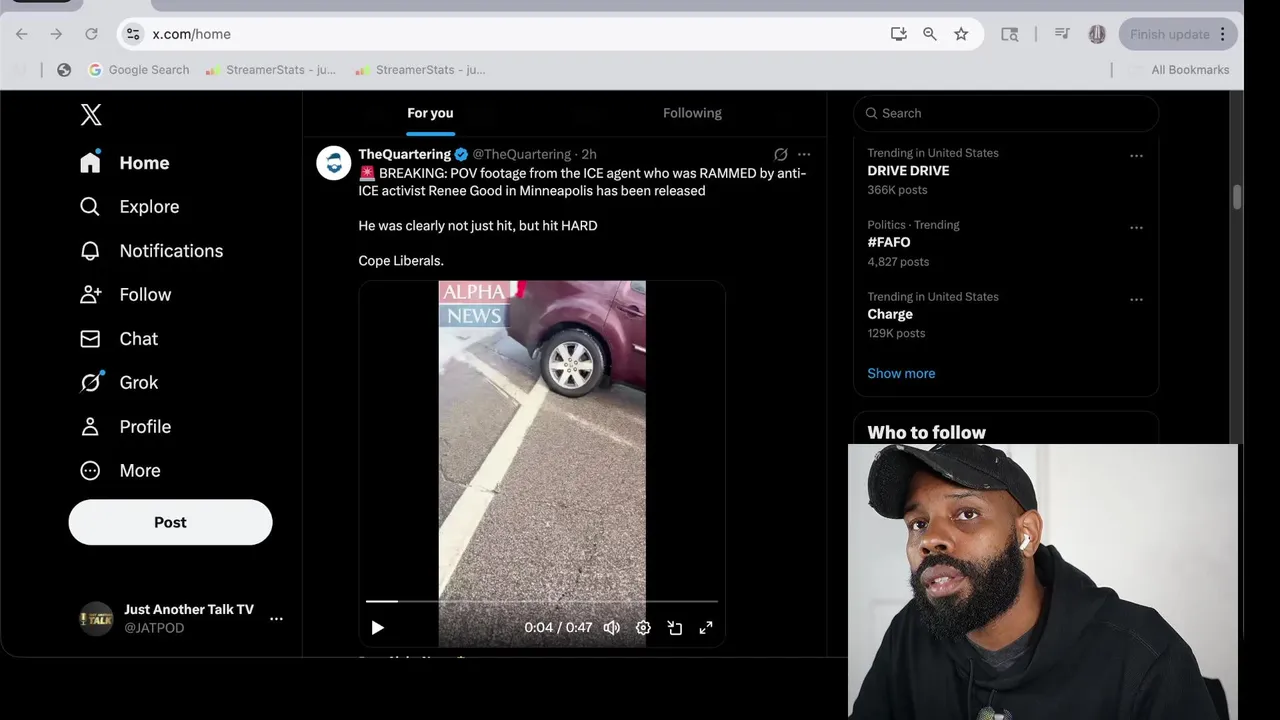1280x720 pixels.
Task: Click TheQuartering profile avatar
Action: click(334, 163)
